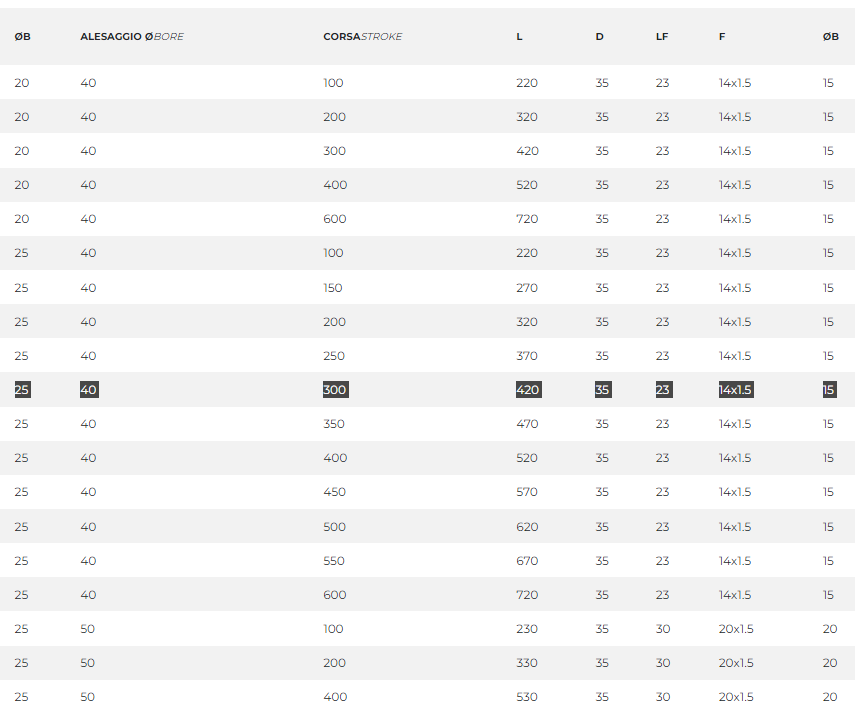Select the stroke value 150 cell

333,288
